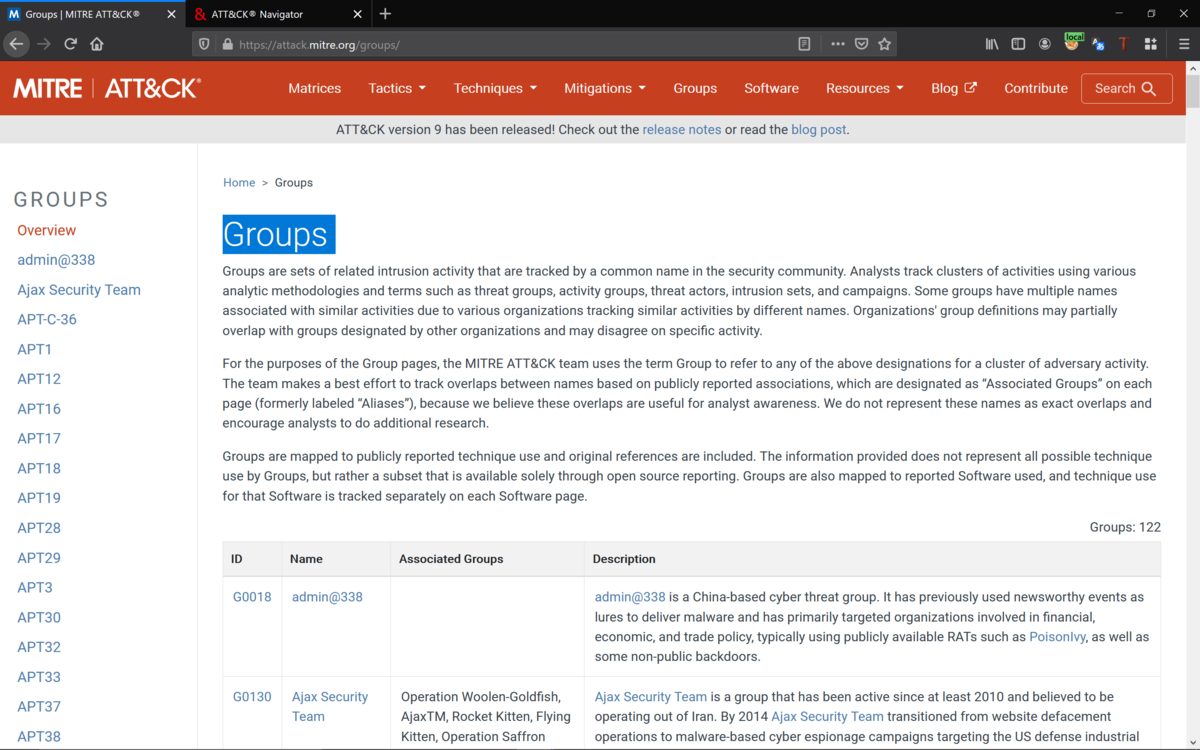Click the translate extension icon

(1098, 44)
